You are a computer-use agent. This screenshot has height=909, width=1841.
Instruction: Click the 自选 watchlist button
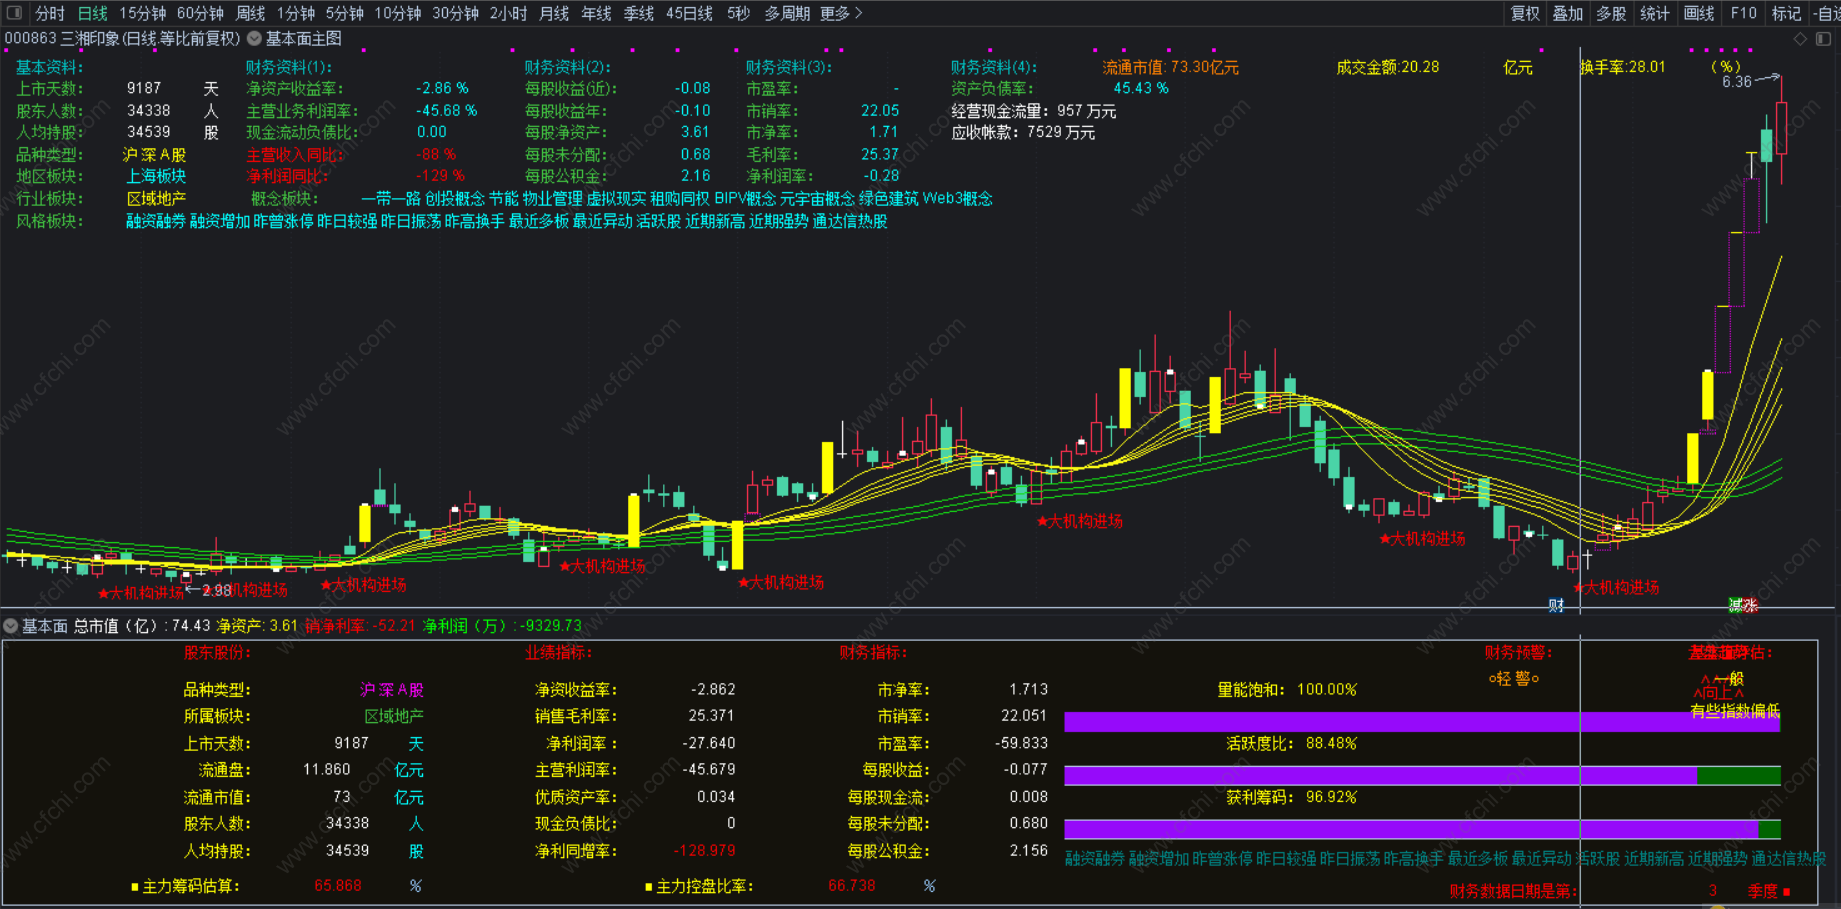(x=1826, y=13)
